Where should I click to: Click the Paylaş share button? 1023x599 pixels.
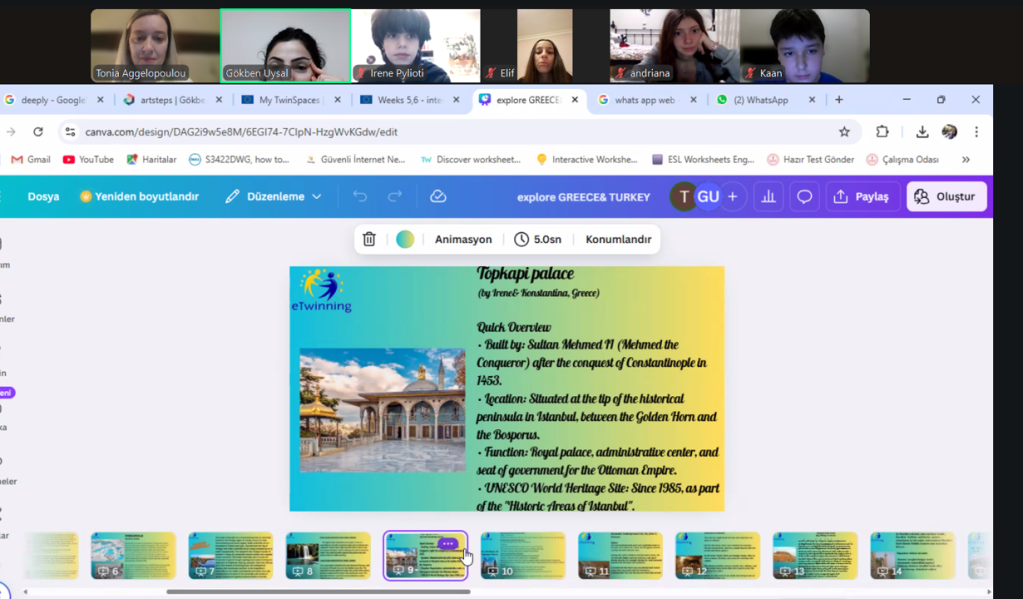[861, 197]
